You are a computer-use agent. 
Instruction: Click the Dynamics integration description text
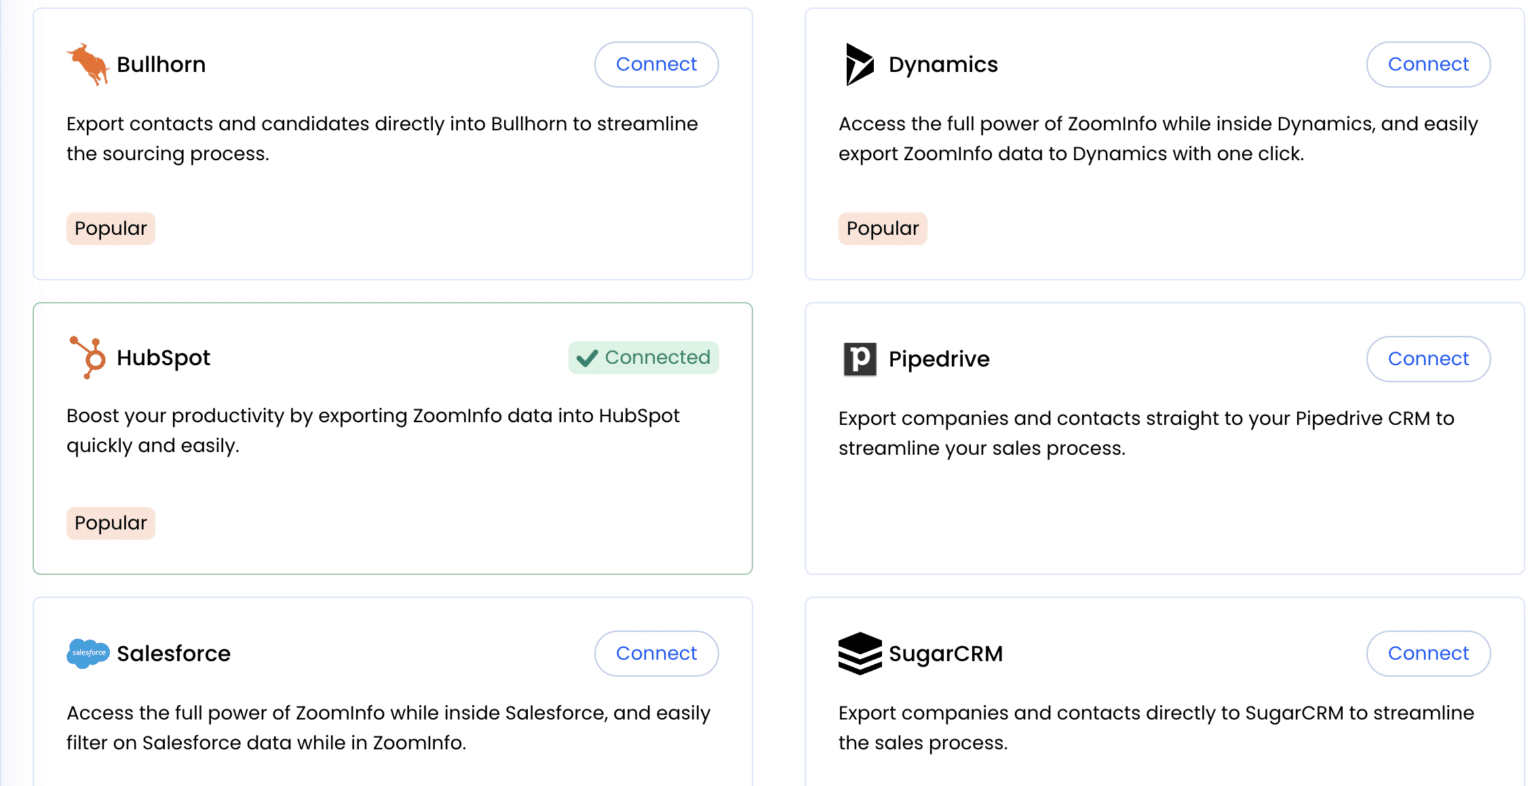point(1158,138)
